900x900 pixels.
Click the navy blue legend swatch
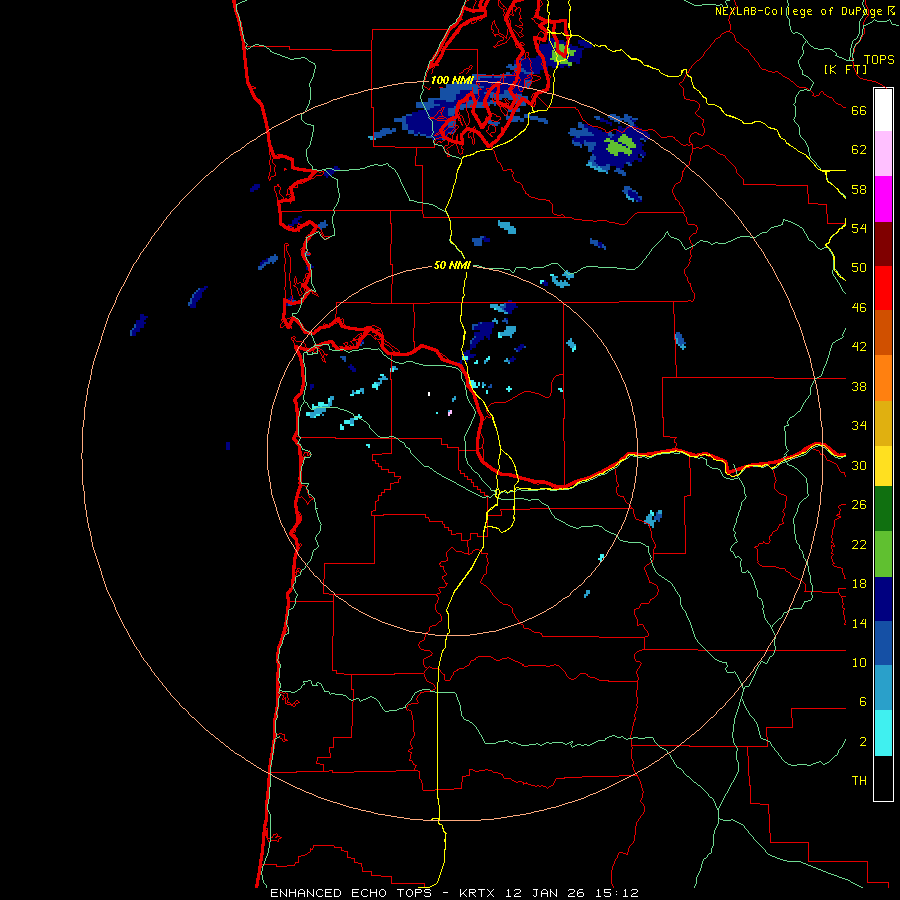[883, 599]
